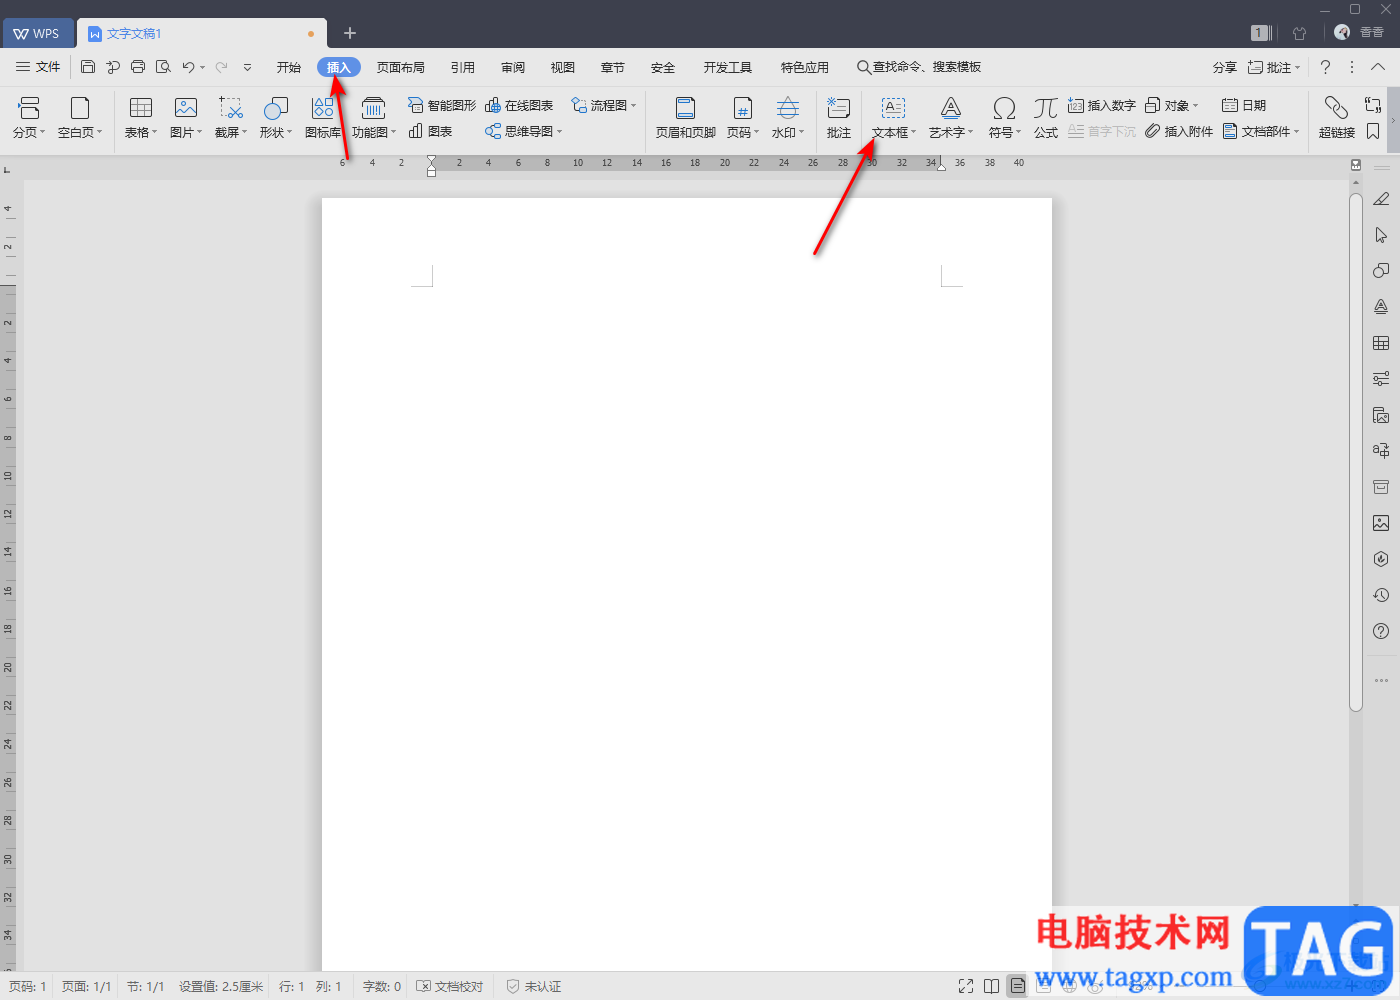Click the Print icon in quick access toolbar
Screen dimensions: 1400x1000
138,67
